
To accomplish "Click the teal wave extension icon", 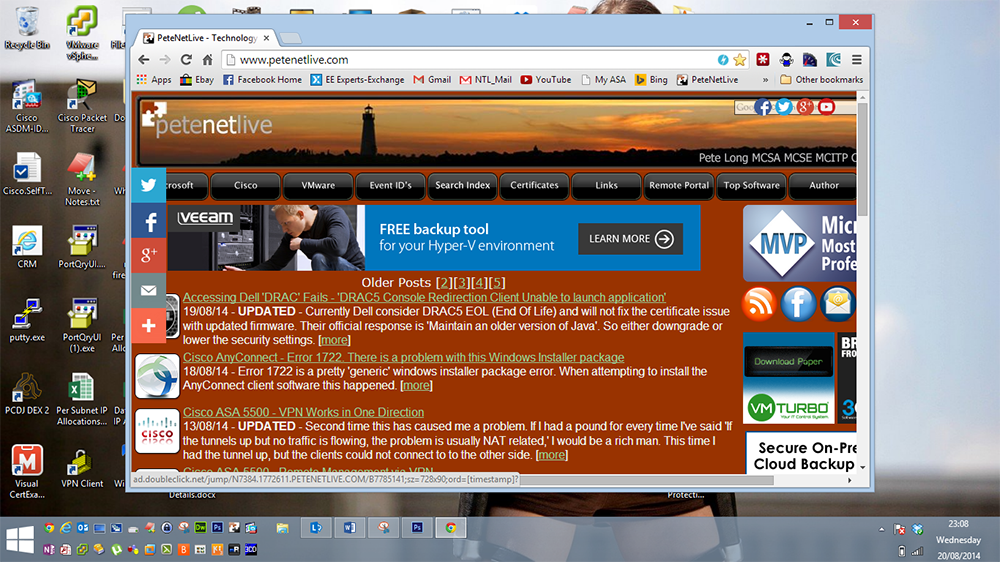I will pos(834,59).
